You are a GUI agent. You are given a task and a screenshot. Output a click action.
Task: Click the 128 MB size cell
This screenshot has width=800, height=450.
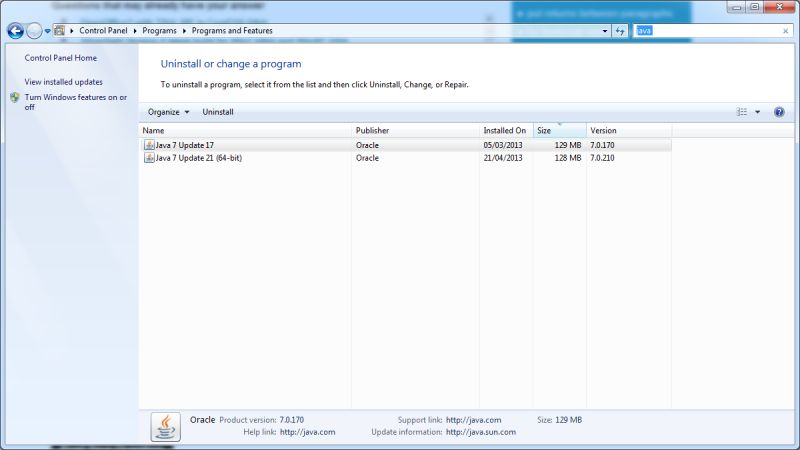(x=568, y=158)
